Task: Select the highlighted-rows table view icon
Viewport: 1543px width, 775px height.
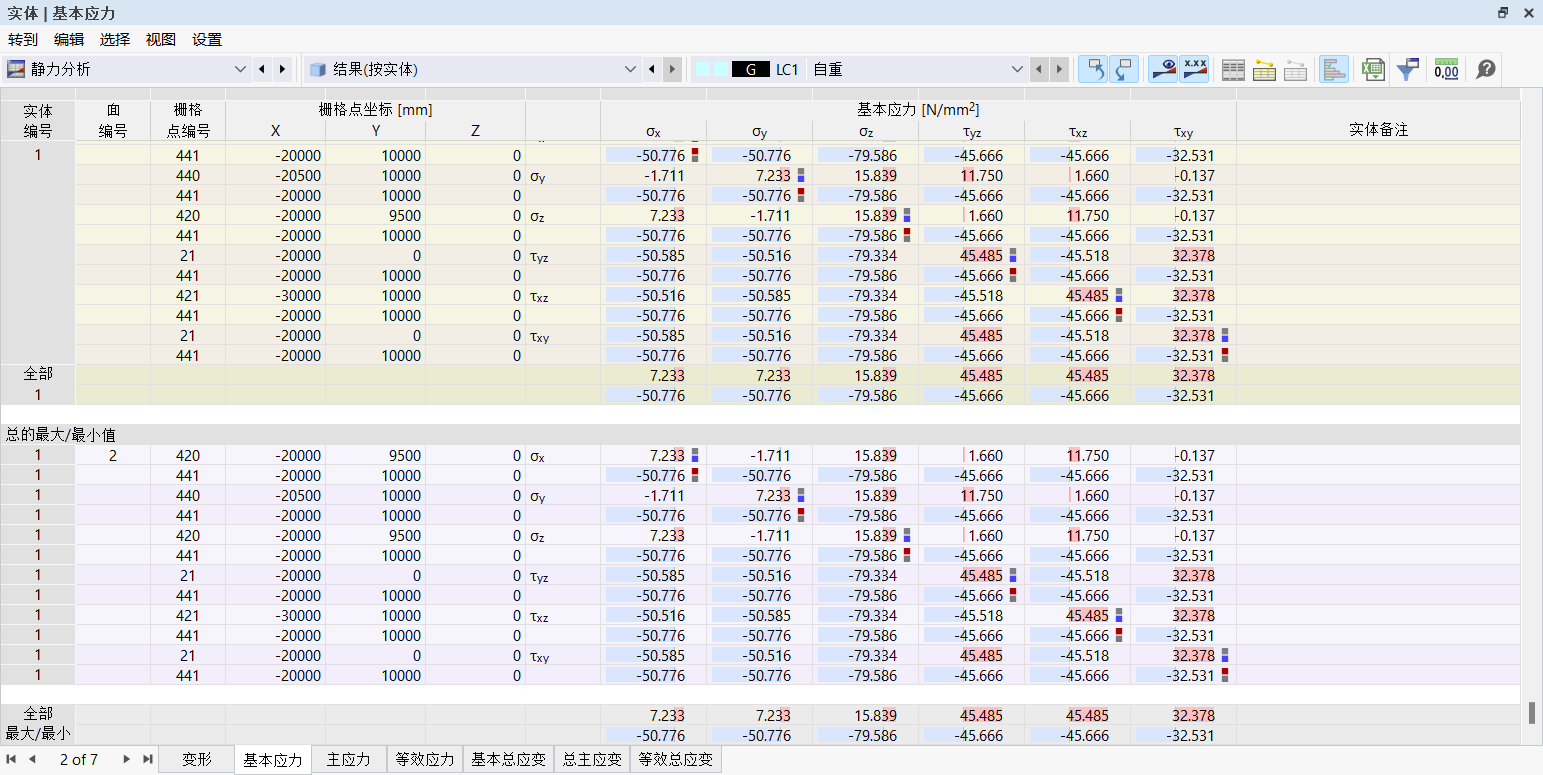Action: click(x=1264, y=69)
